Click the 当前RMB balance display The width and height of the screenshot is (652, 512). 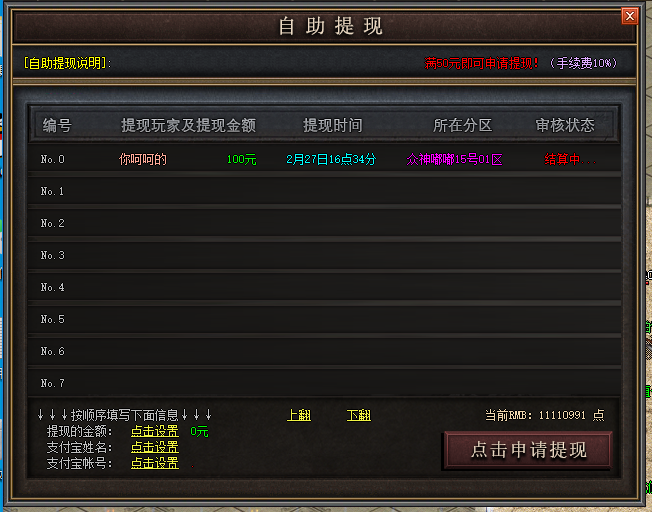(x=545, y=415)
